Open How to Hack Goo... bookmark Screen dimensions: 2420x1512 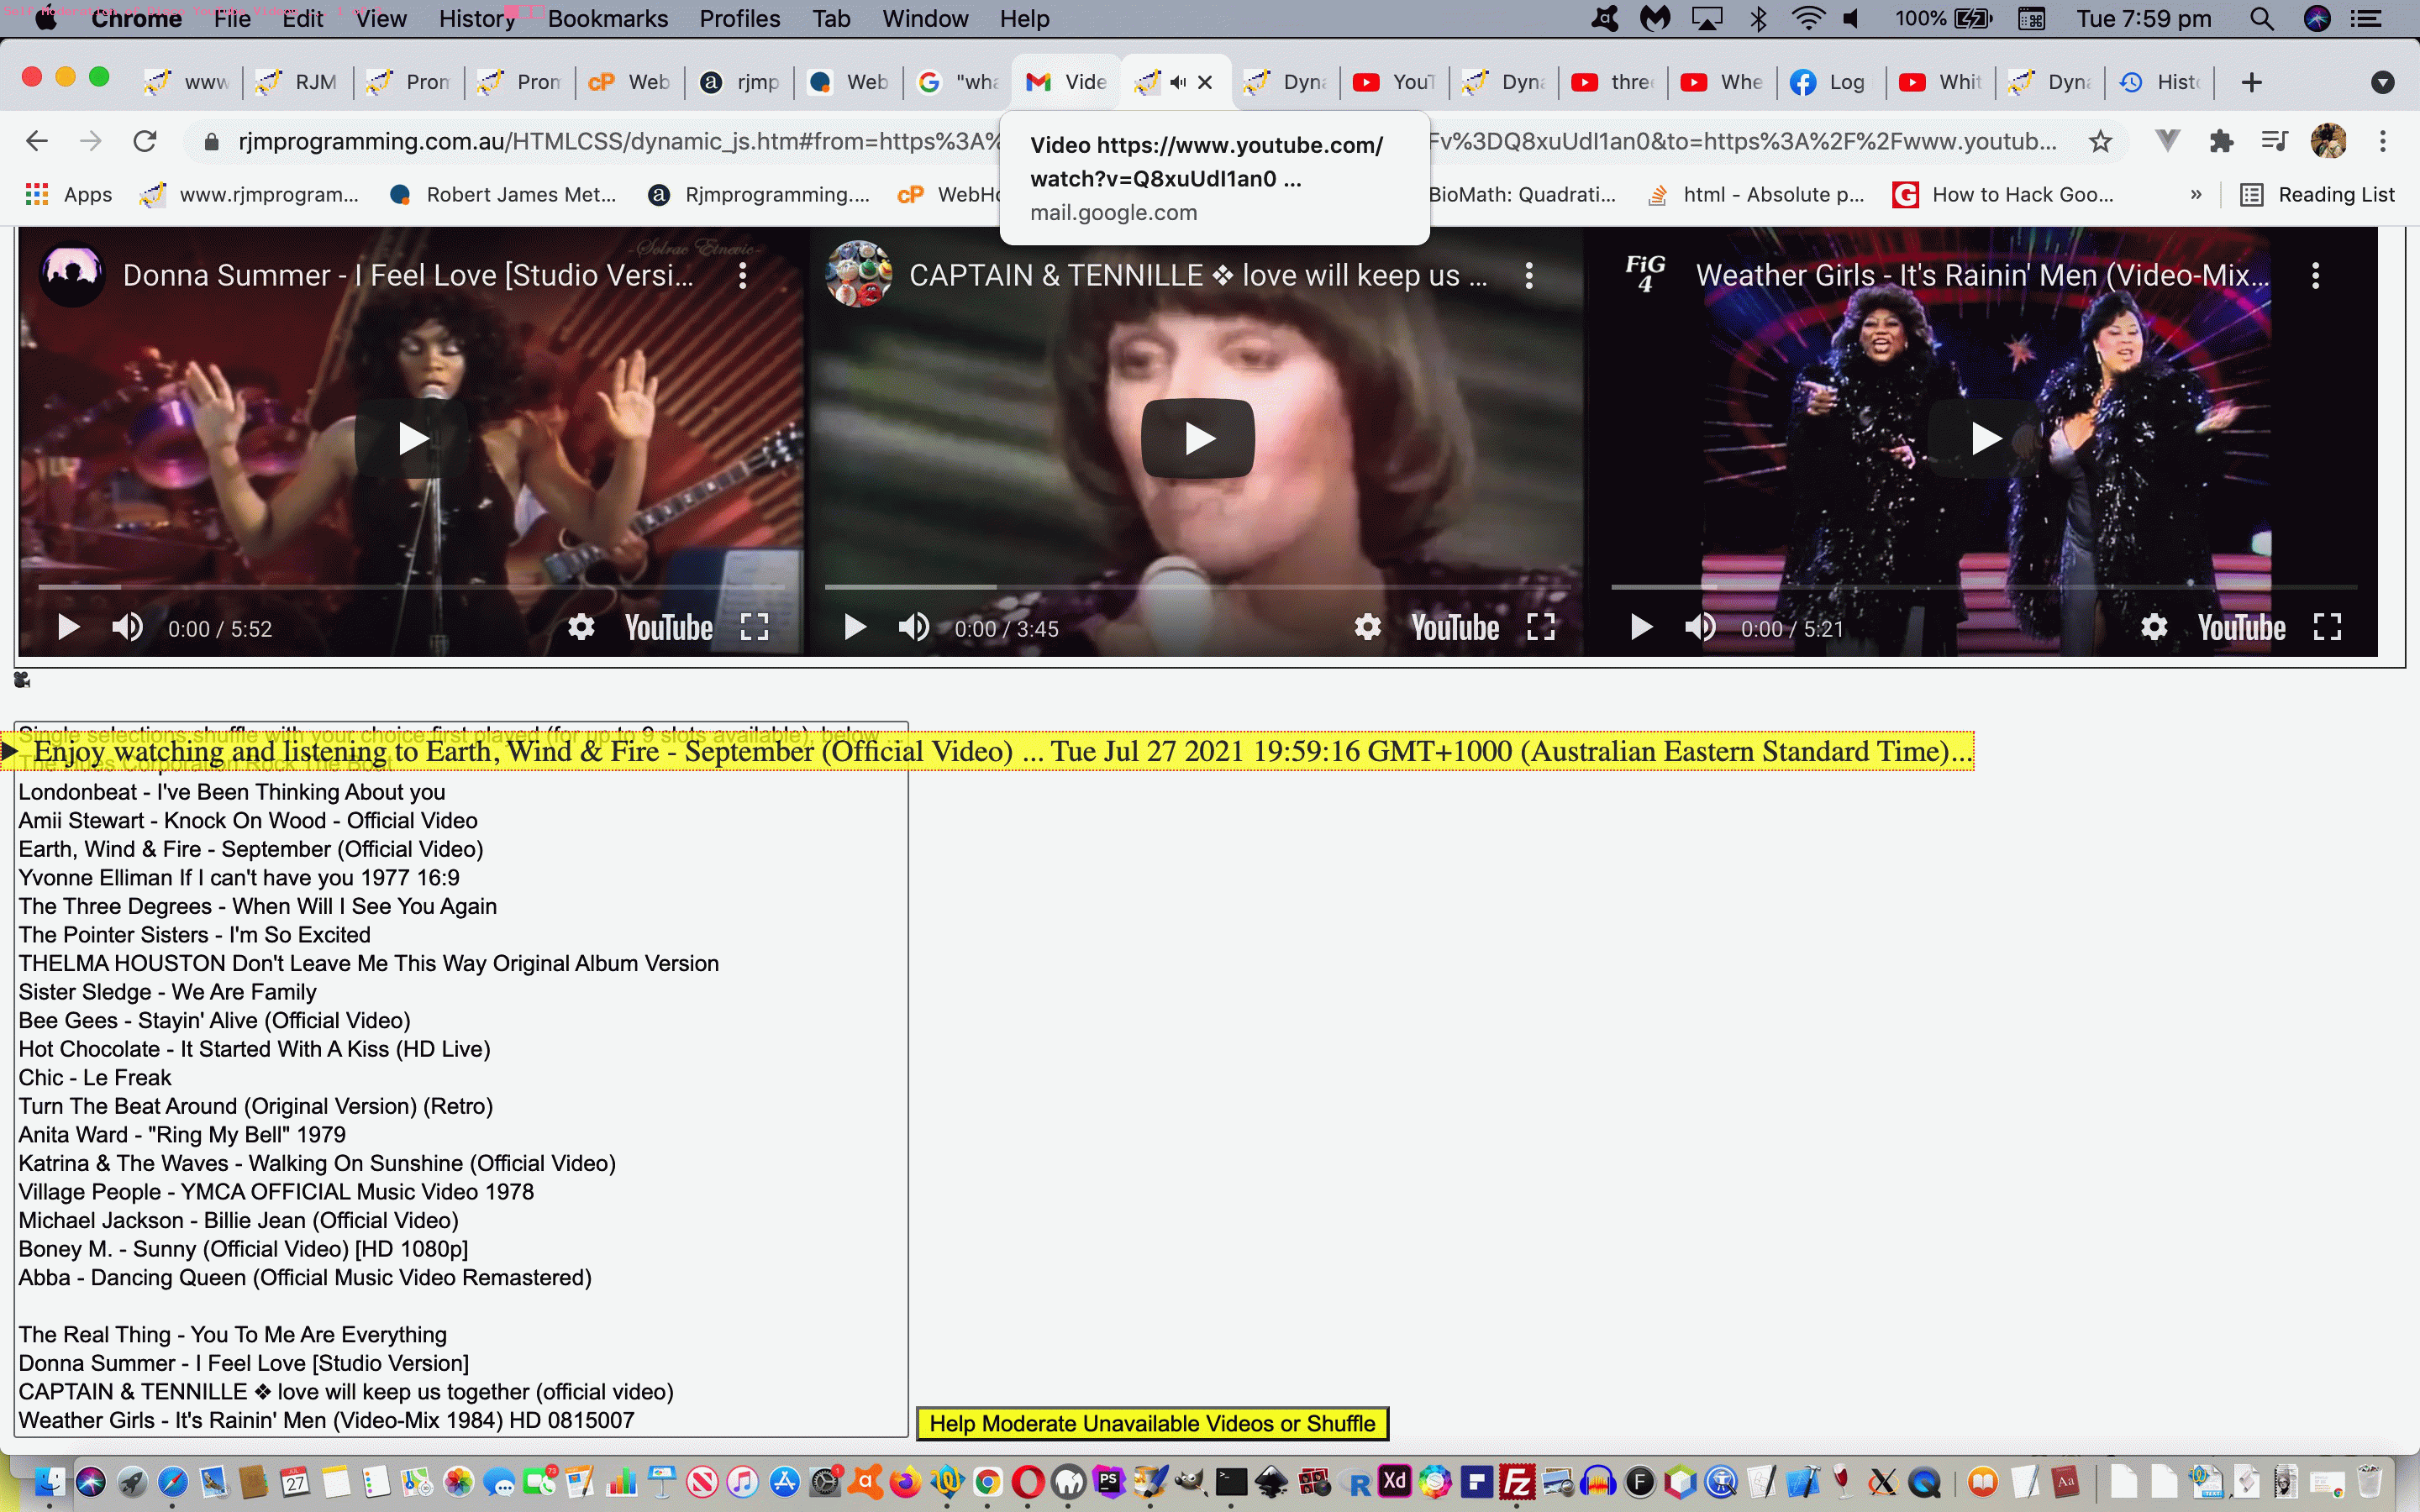coord(2003,195)
